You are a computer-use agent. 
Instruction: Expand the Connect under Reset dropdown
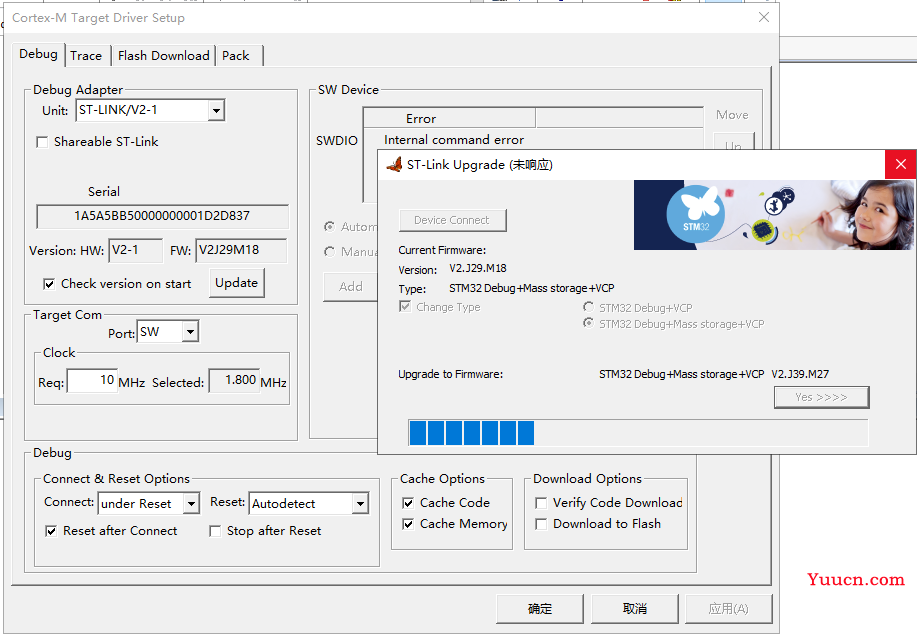(191, 504)
